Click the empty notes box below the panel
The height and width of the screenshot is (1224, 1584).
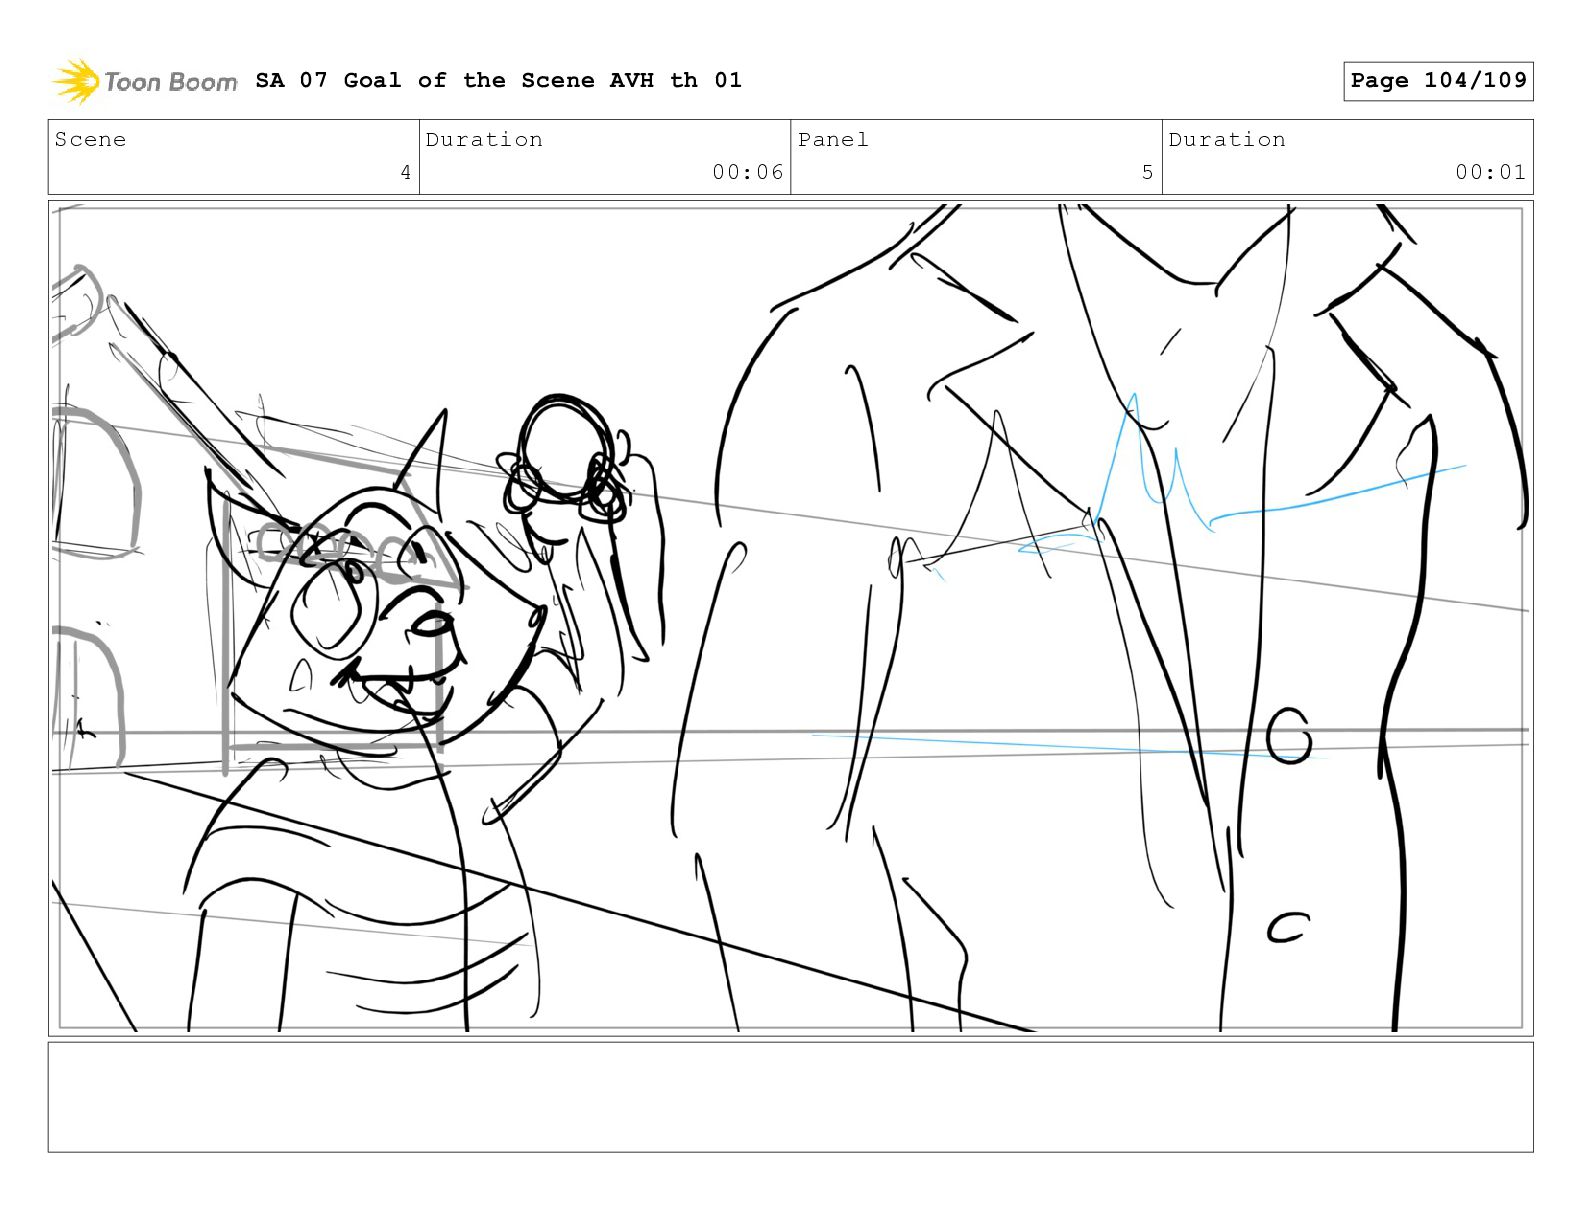(791, 1097)
